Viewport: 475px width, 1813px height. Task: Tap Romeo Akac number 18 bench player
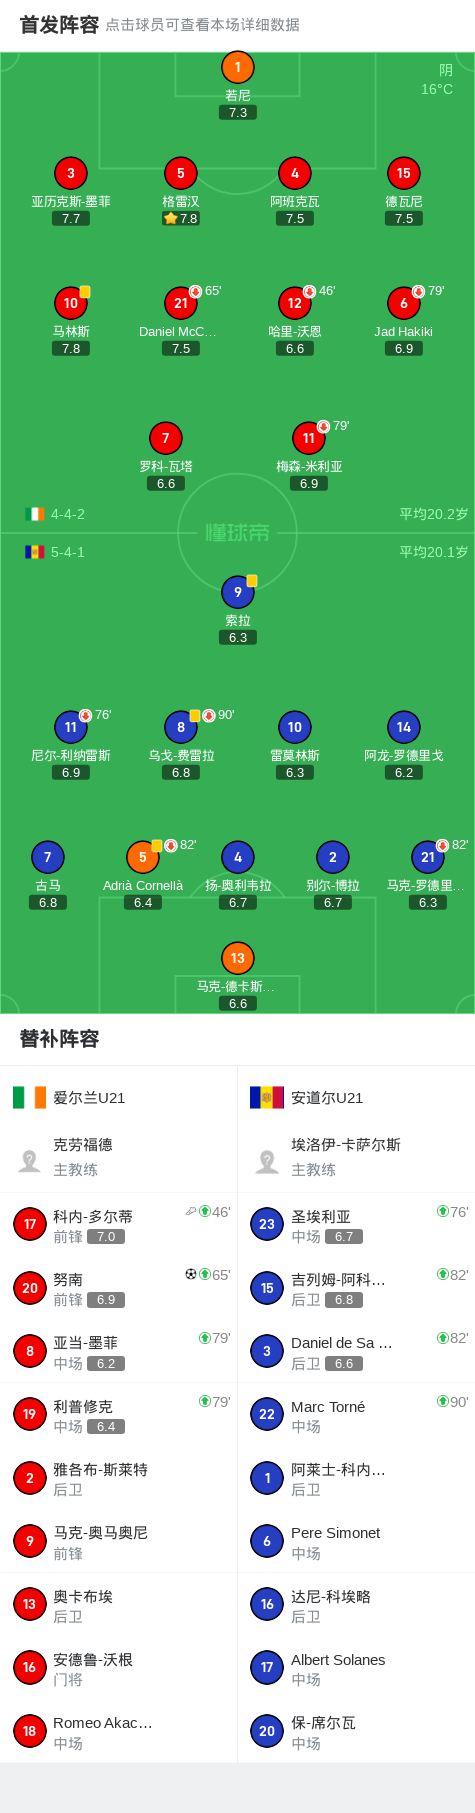point(118,1731)
